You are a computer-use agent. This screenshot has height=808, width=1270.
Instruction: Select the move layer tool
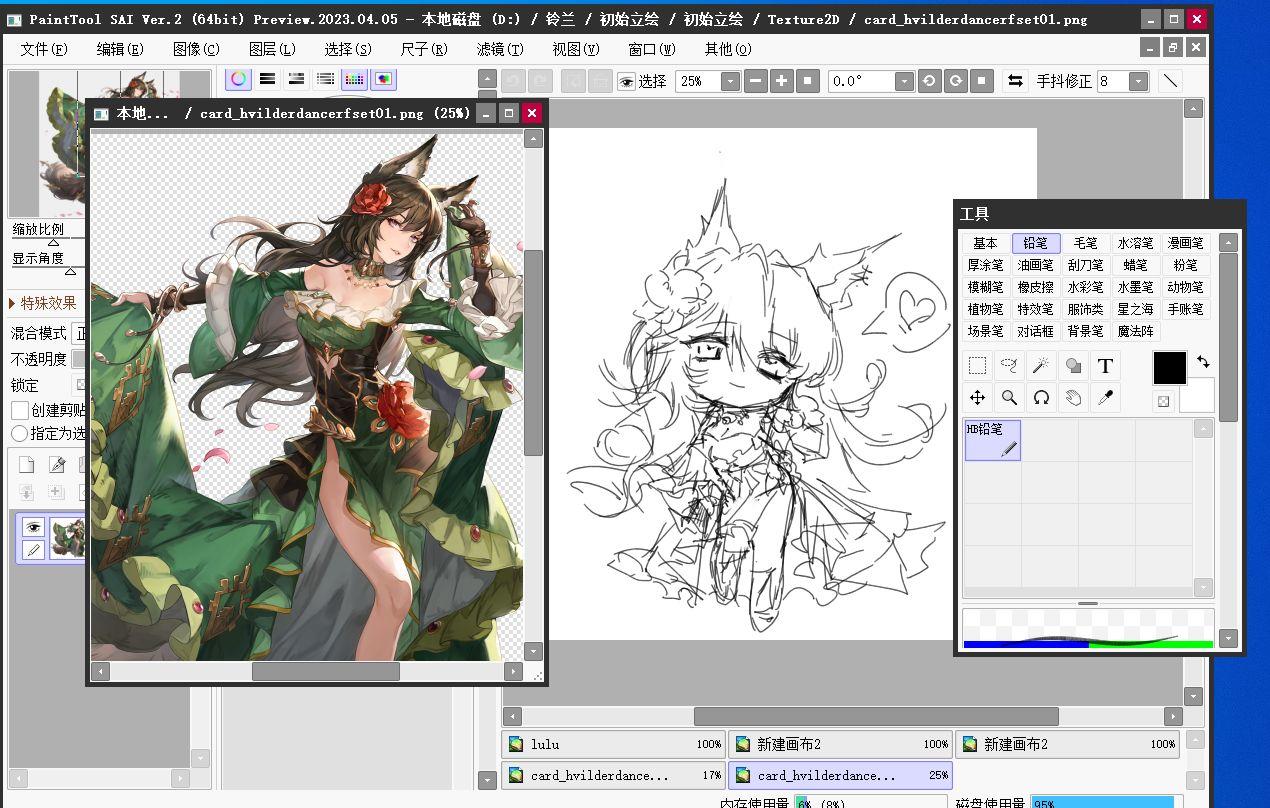coord(977,398)
